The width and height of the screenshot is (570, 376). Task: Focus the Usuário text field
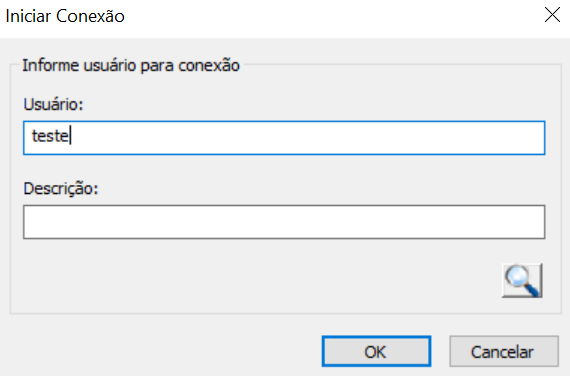tap(284, 138)
